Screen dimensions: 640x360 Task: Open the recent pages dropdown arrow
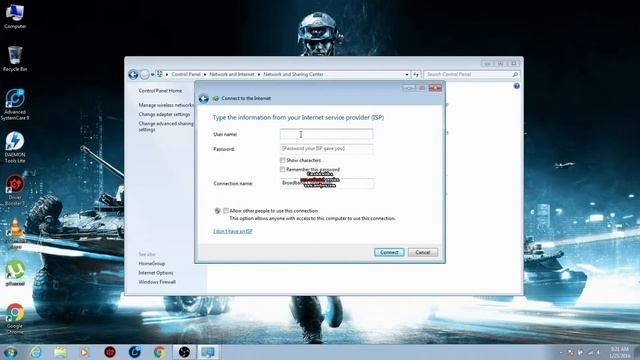(x=152, y=74)
